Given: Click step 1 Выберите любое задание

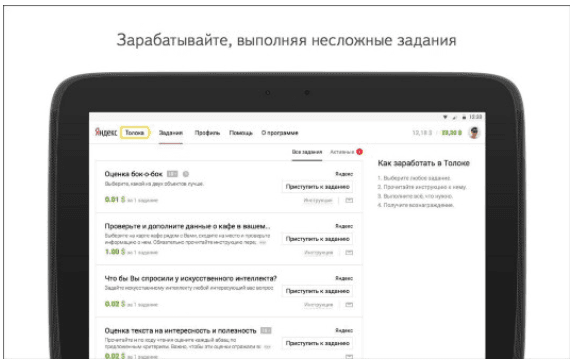Looking at the screenshot, I should click(x=414, y=178).
